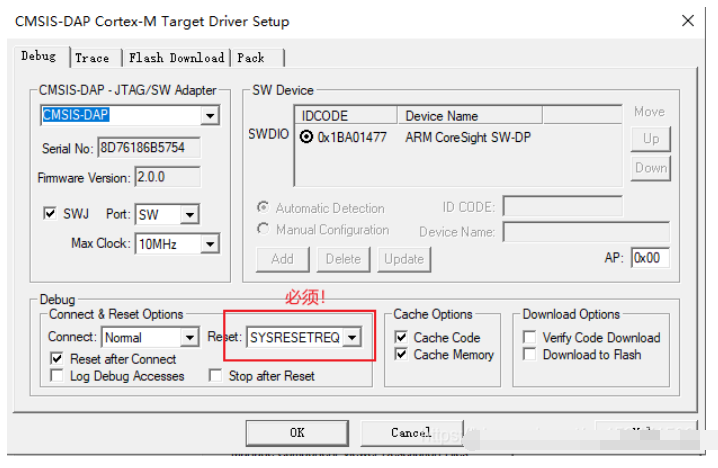This screenshot has height=468, width=718.
Task: Select ARM CoreSight SW-DP entry
Action: pyautogui.click(x=468, y=137)
